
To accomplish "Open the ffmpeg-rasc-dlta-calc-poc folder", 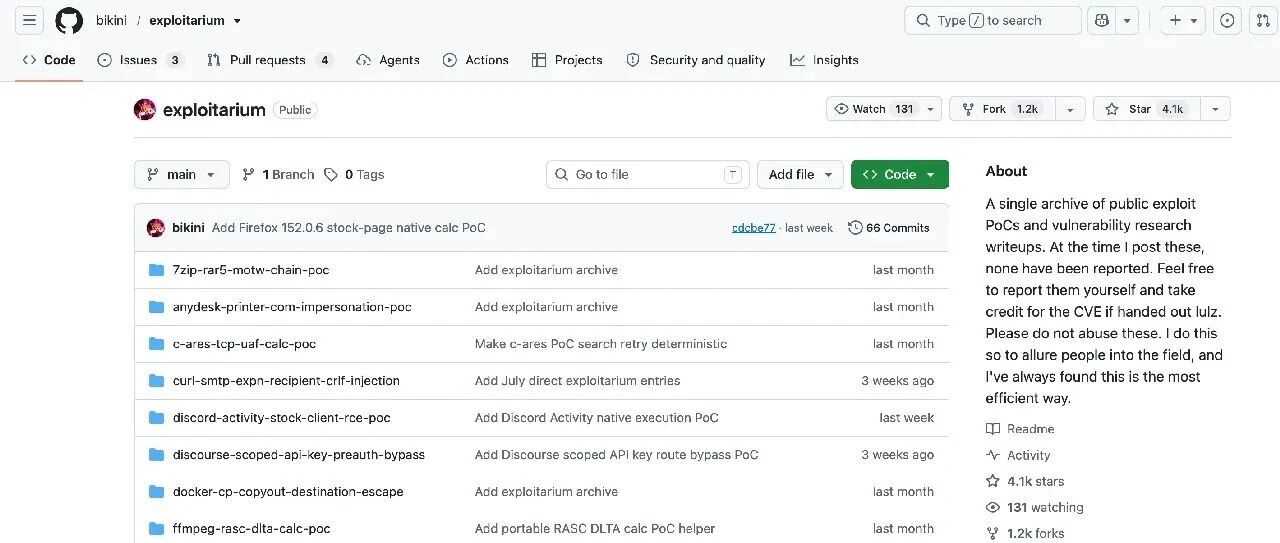I will point(251,529).
